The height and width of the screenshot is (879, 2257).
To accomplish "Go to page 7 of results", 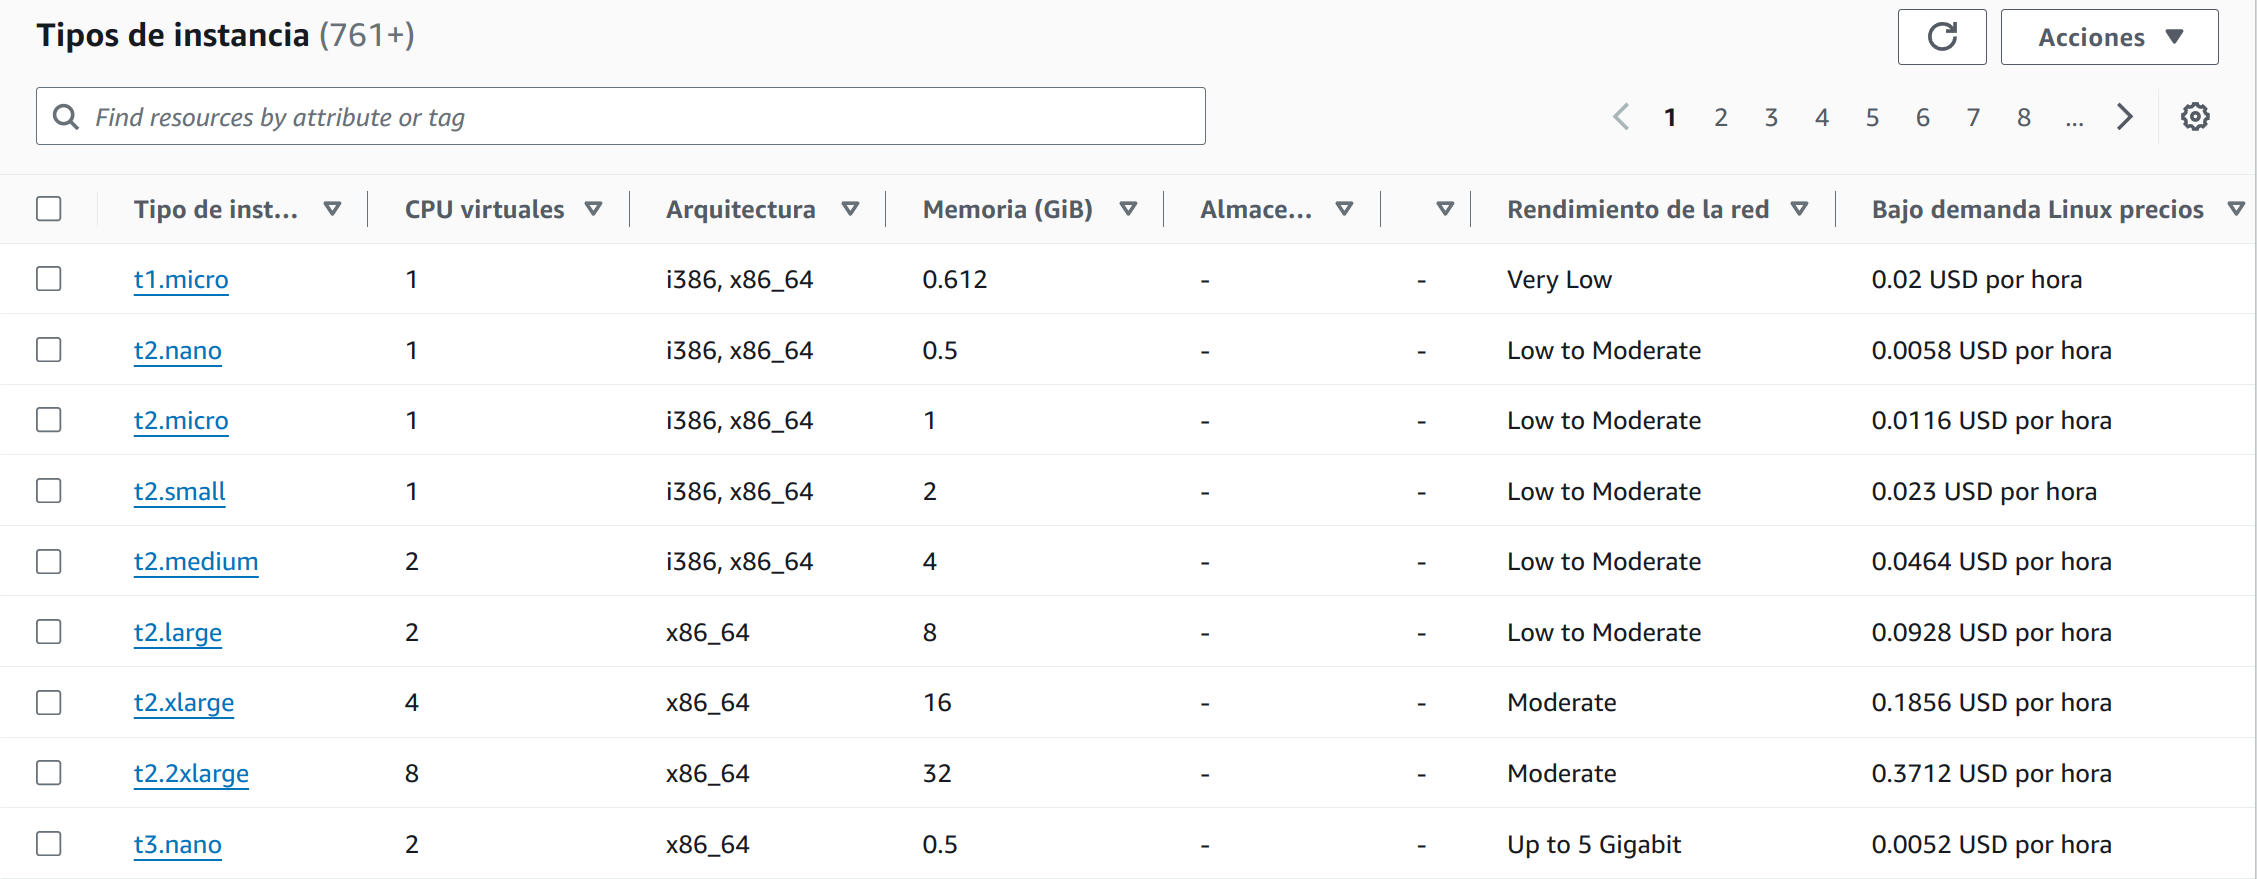I will pyautogui.click(x=1973, y=117).
